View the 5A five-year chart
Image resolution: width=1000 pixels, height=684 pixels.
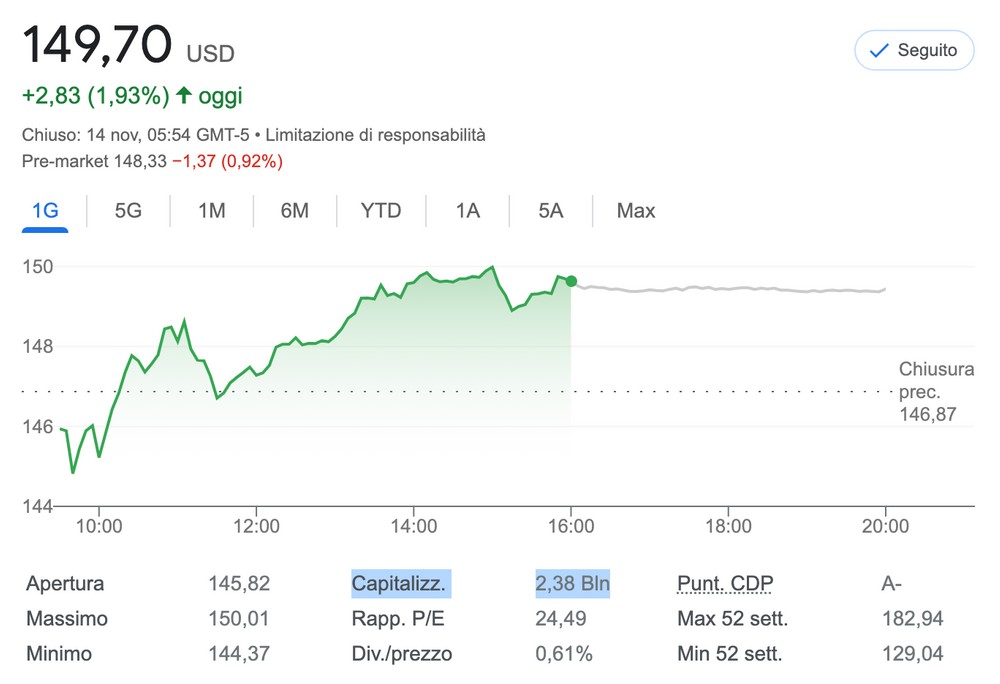[550, 210]
